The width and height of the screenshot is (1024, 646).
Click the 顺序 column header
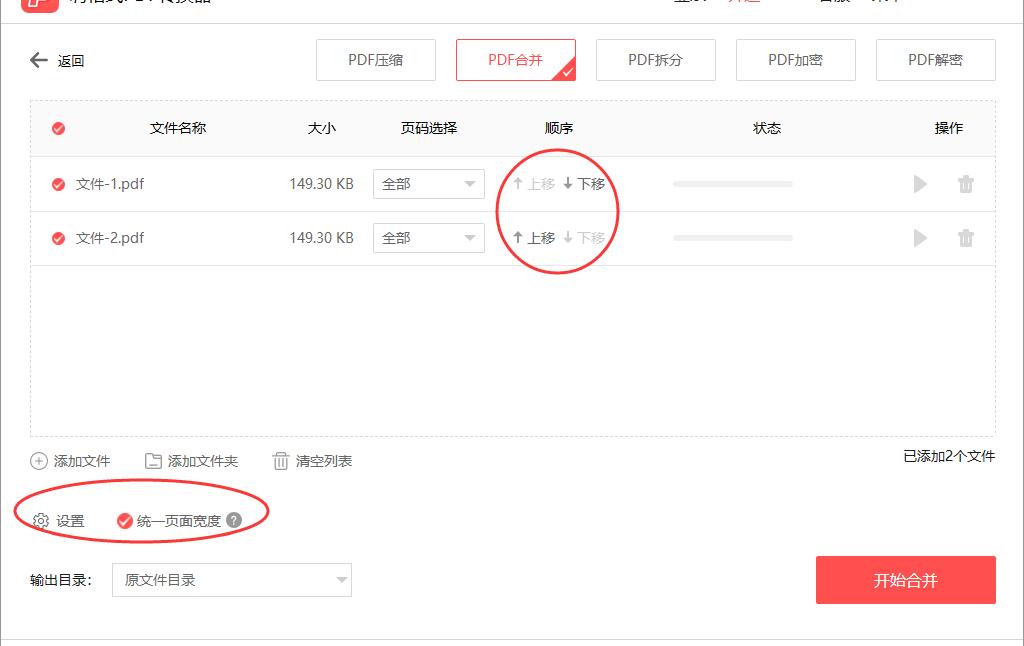[x=558, y=128]
